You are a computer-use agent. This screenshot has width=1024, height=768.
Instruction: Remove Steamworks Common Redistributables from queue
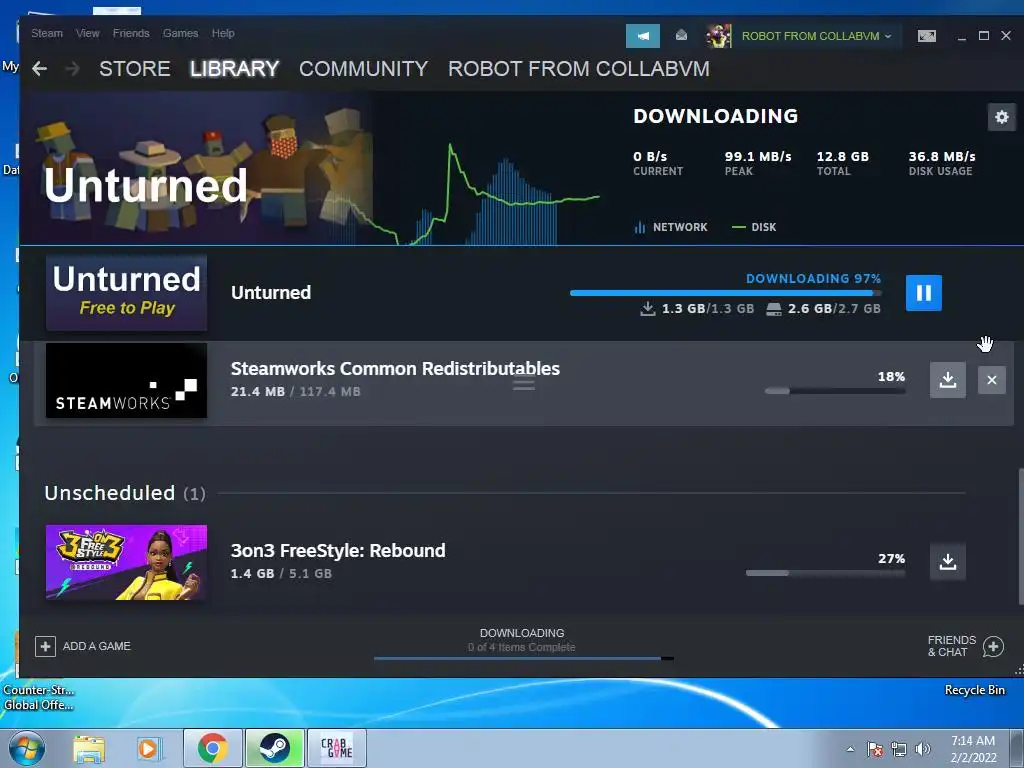click(991, 380)
